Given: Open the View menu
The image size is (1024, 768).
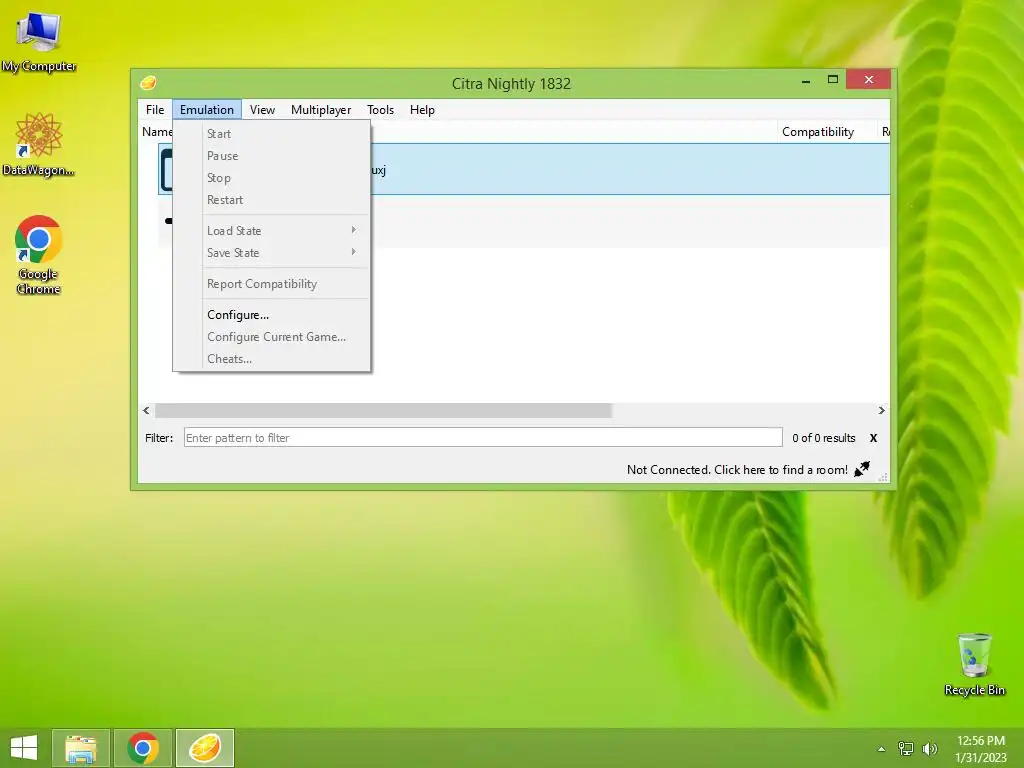Looking at the screenshot, I should coord(262,110).
